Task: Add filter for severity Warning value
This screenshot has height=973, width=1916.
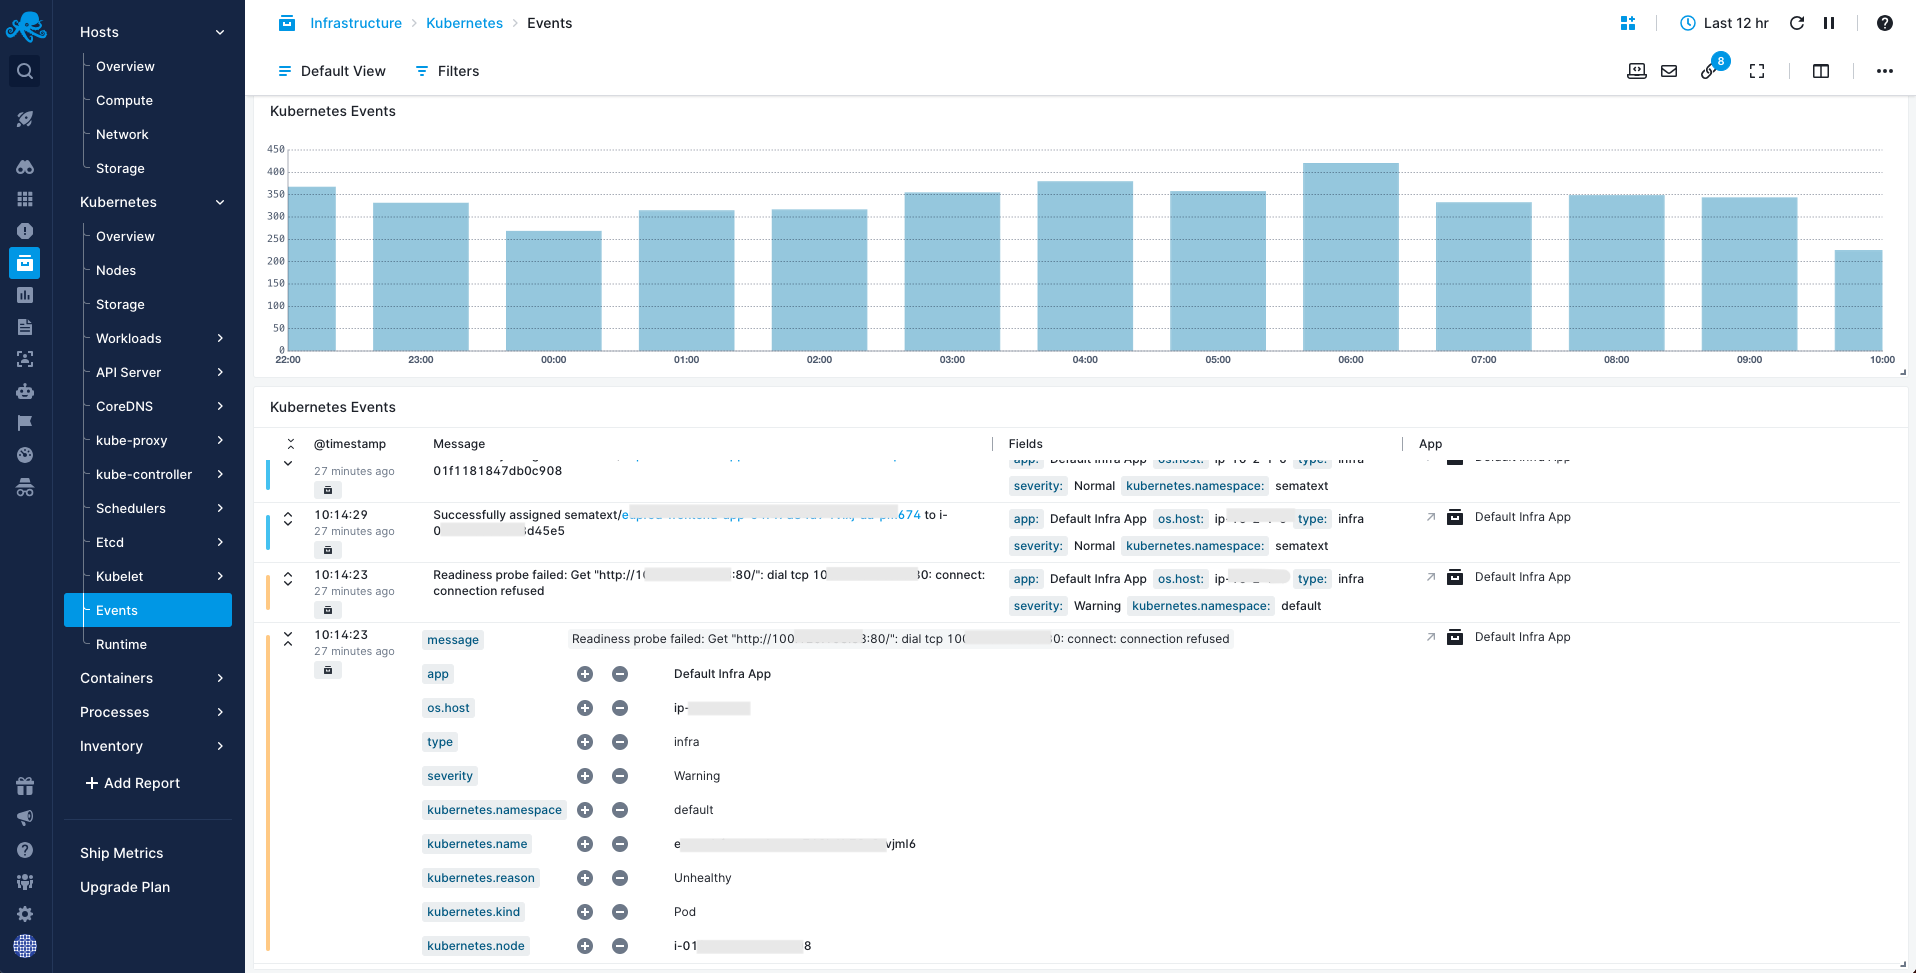Action: (585, 776)
